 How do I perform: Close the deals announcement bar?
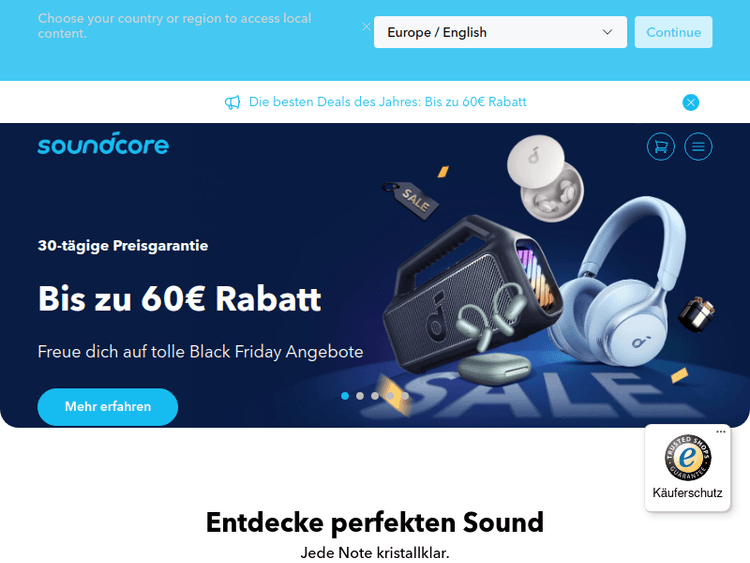tap(690, 102)
